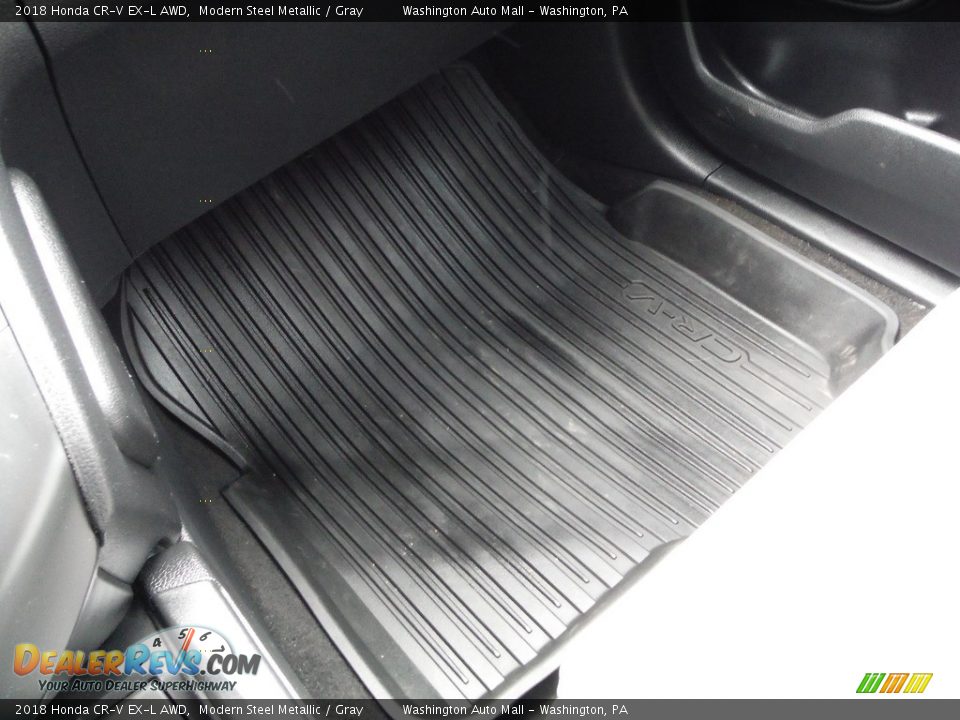The height and width of the screenshot is (720, 960).
Task: Select top caption '2018 Honda CR-V EX-L AWD'
Action: (100, 11)
